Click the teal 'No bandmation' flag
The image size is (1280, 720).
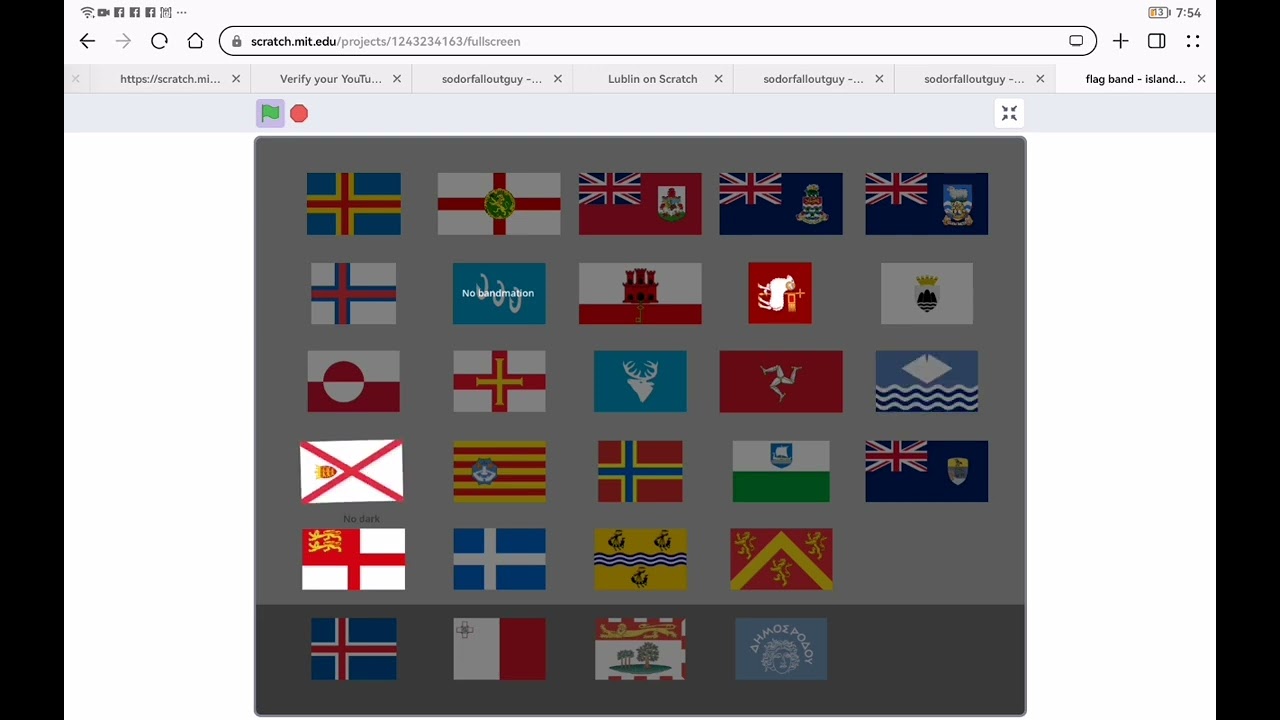[x=499, y=294]
